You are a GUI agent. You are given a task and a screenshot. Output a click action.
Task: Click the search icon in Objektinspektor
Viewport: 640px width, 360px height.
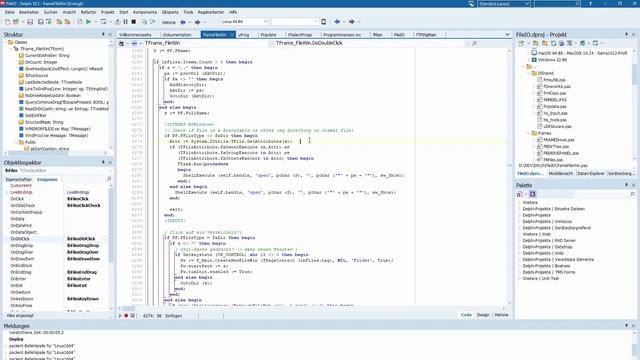click(109, 179)
